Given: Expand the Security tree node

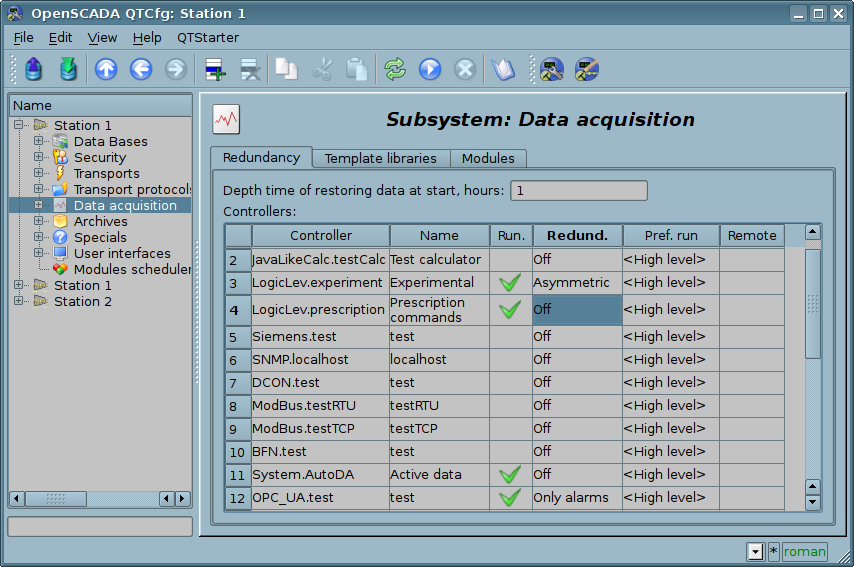Looking at the screenshot, I should [x=38, y=156].
